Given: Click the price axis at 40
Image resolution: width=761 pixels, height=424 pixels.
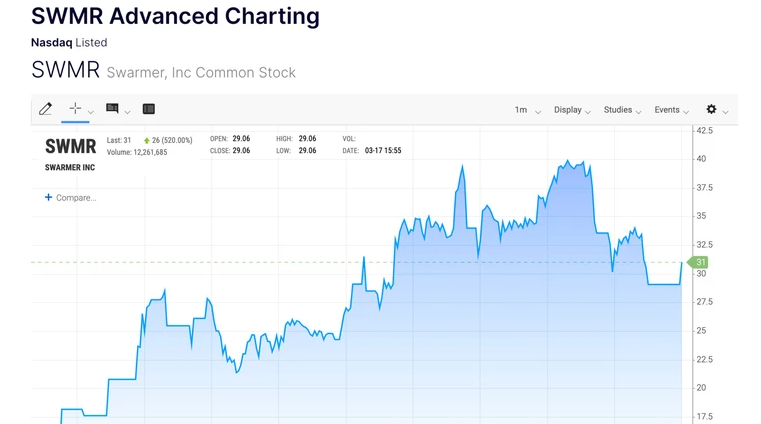Looking at the screenshot, I should (702, 159).
